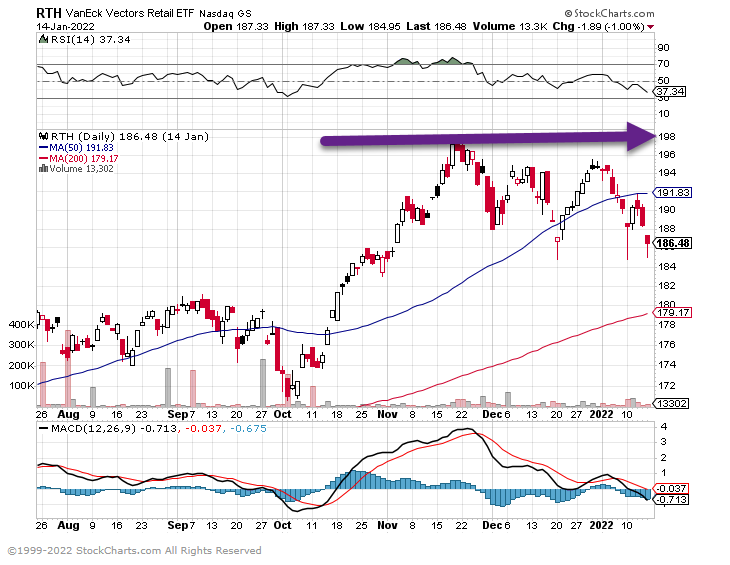
Task: Click the 90 label on the RSI axis
Action: point(663,47)
